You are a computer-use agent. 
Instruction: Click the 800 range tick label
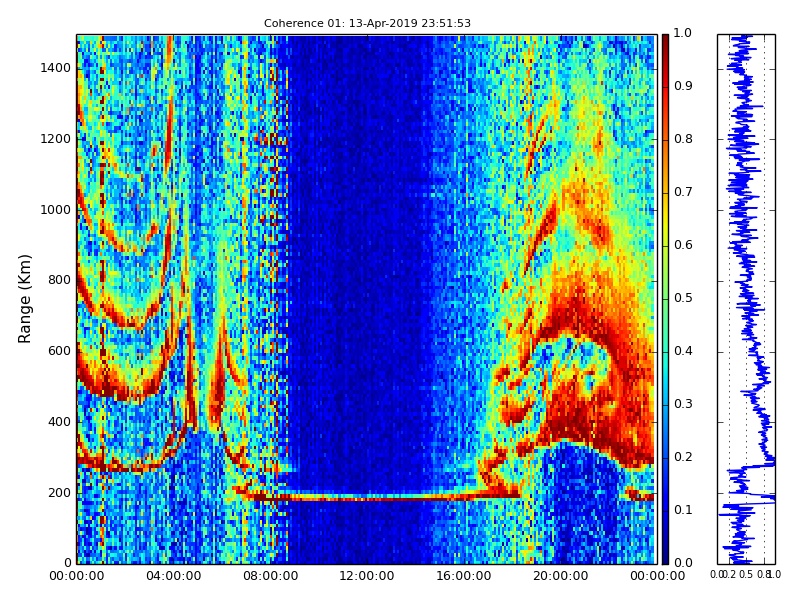59,280
